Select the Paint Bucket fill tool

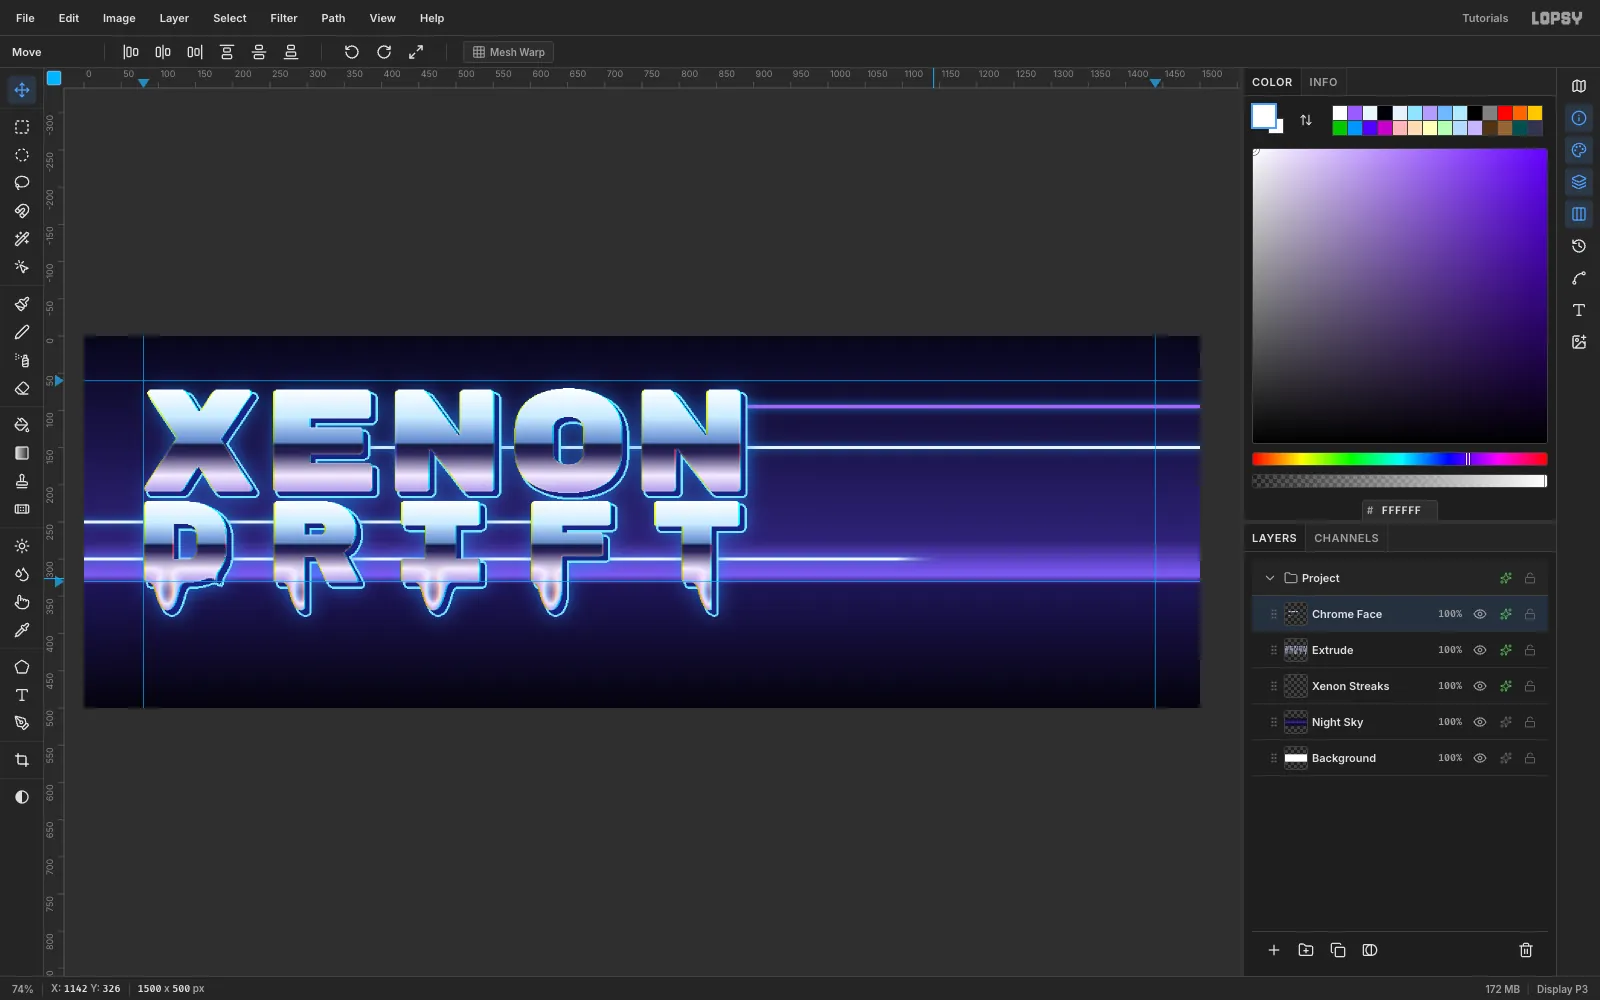coord(22,425)
